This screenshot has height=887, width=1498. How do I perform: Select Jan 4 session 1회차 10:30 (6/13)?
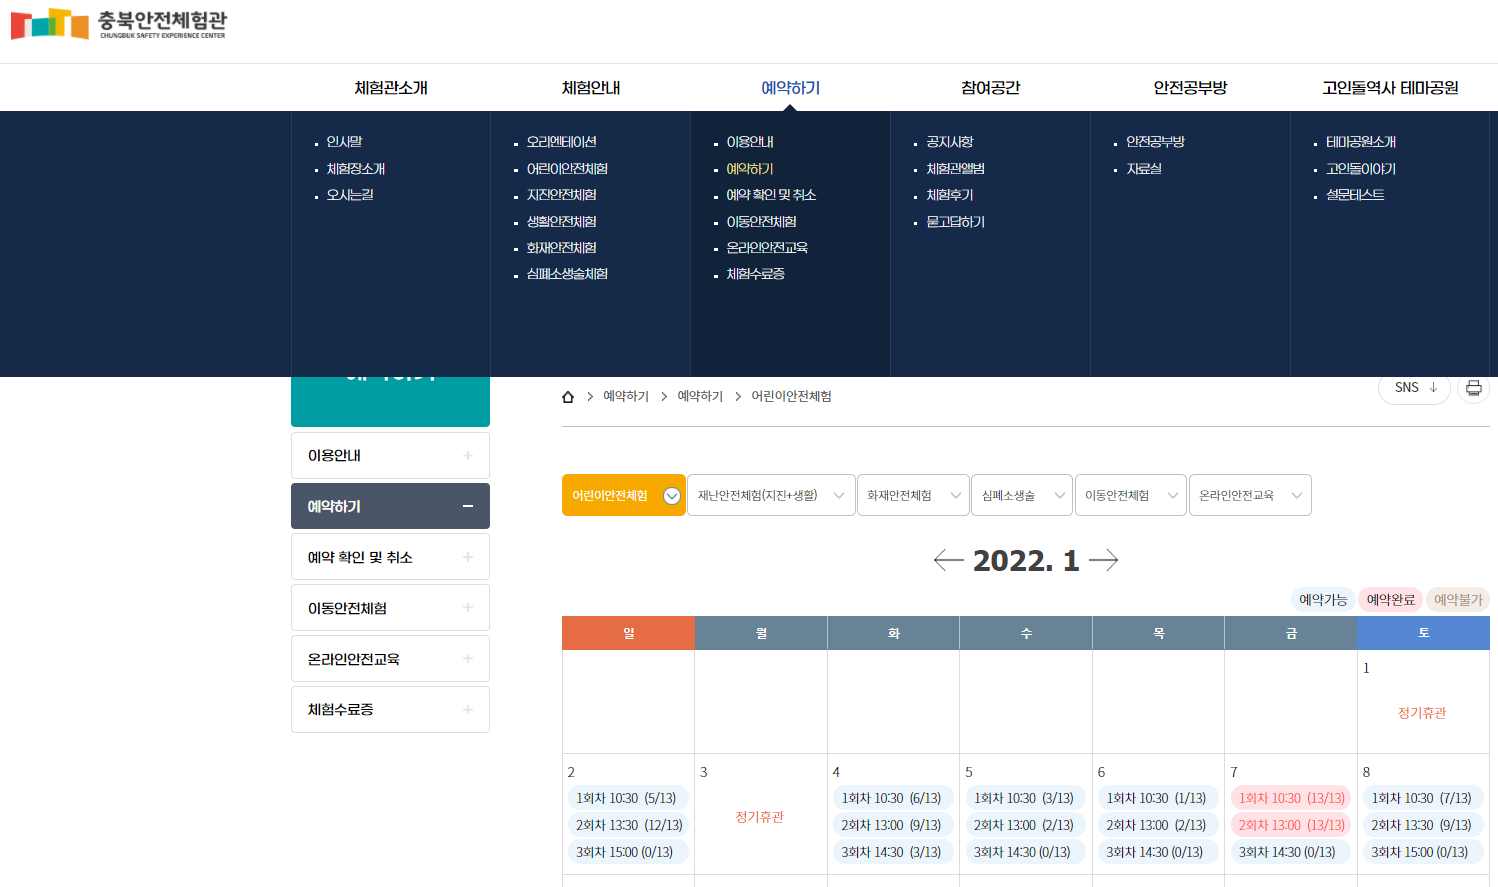[891, 798]
